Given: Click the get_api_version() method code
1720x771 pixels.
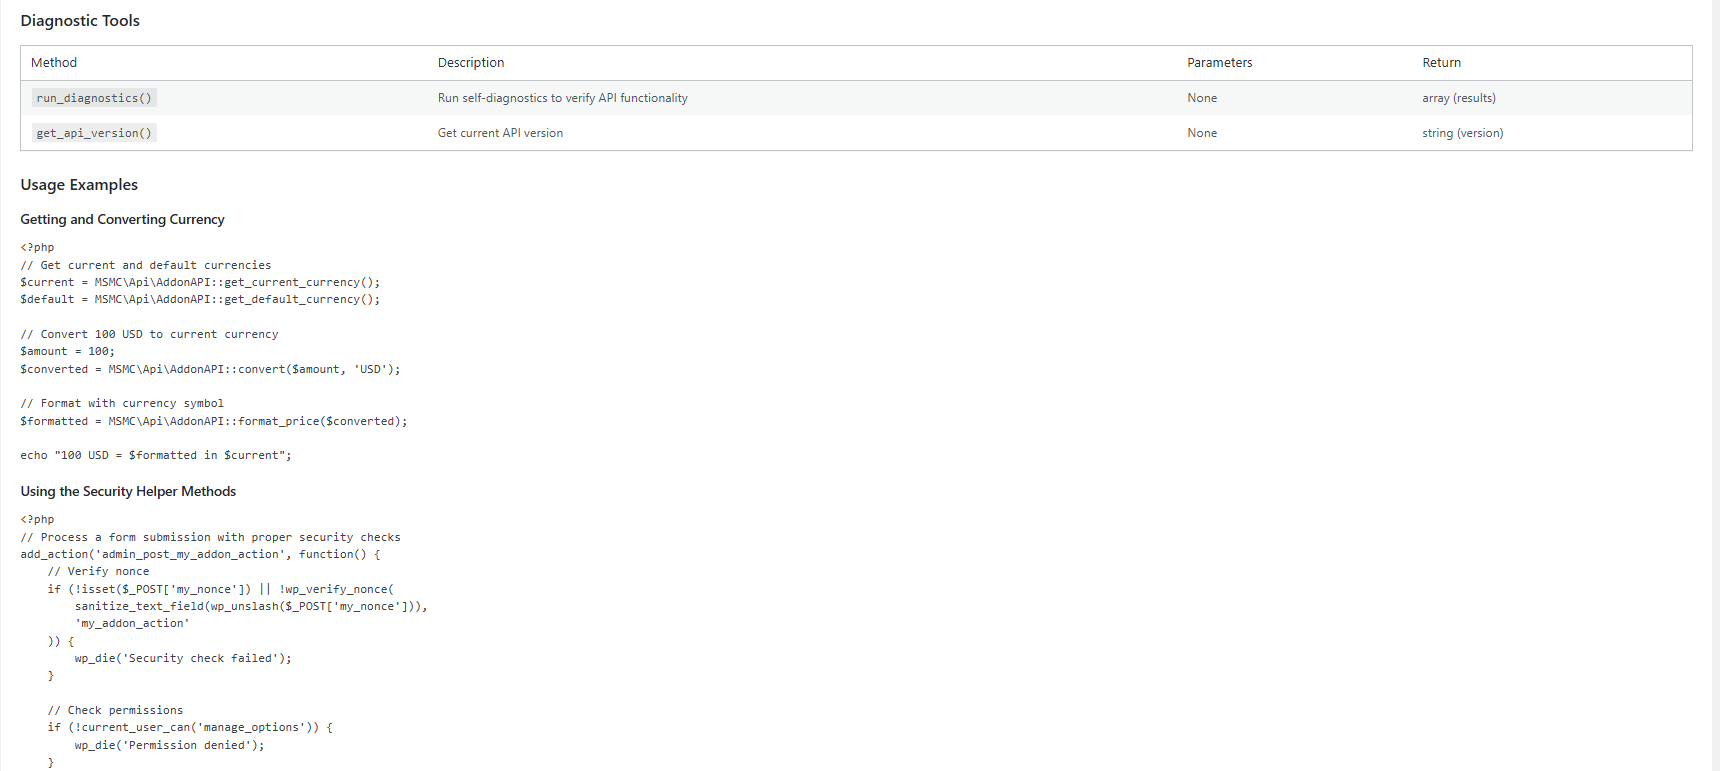Looking at the screenshot, I should pyautogui.click(x=94, y=133).
